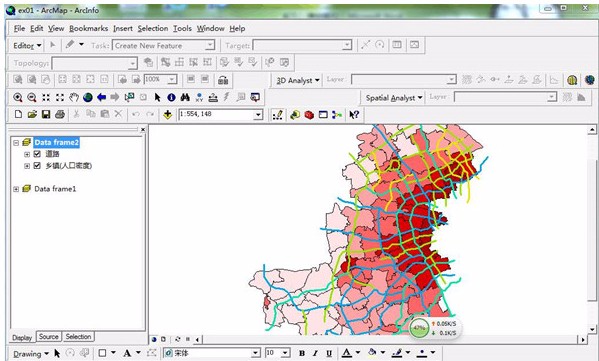Toggle Italic text formatting
599x361 pixels.
click(x=315, y=353)
